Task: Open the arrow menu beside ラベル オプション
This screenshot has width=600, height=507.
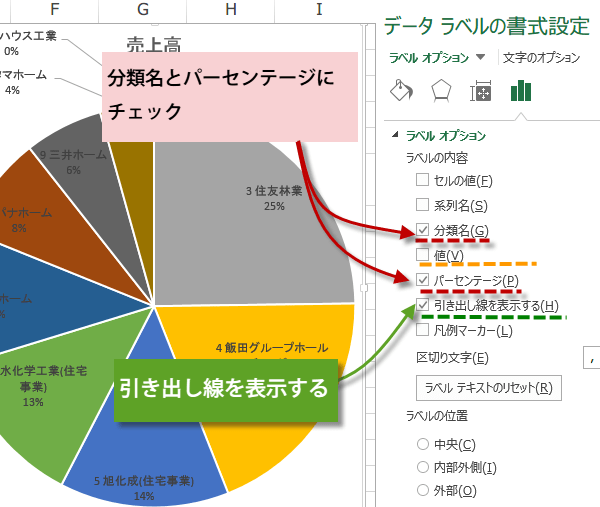Action: tap(481, 57)
